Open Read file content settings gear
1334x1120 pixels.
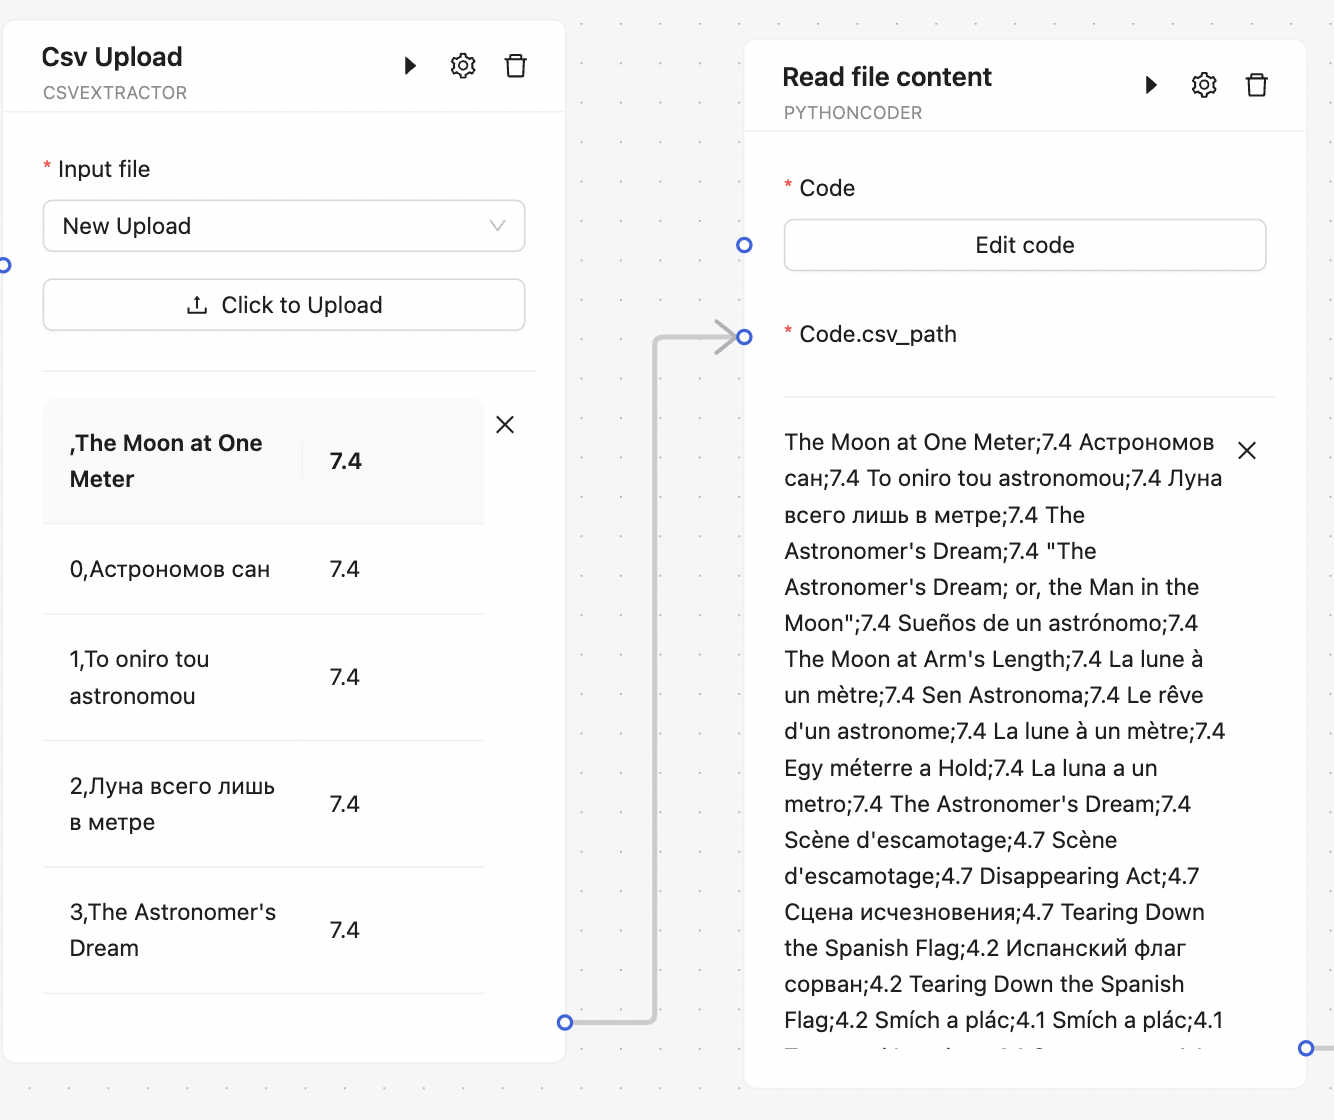click(1204, 85)
